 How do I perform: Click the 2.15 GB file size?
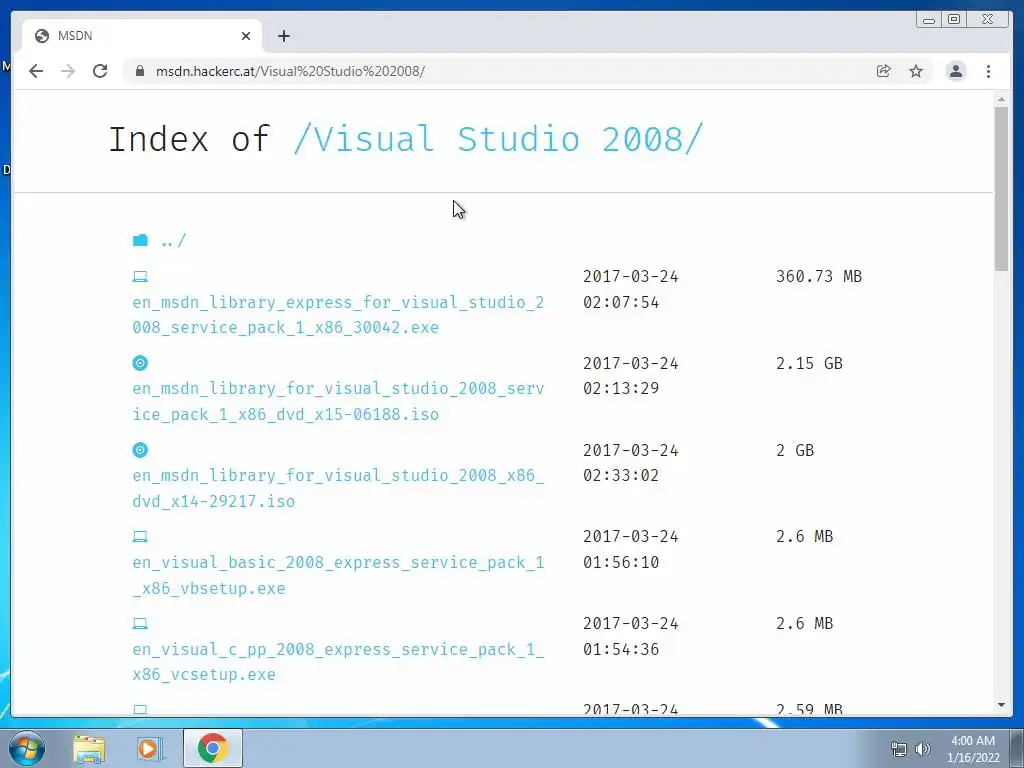(x=809, y=363)
